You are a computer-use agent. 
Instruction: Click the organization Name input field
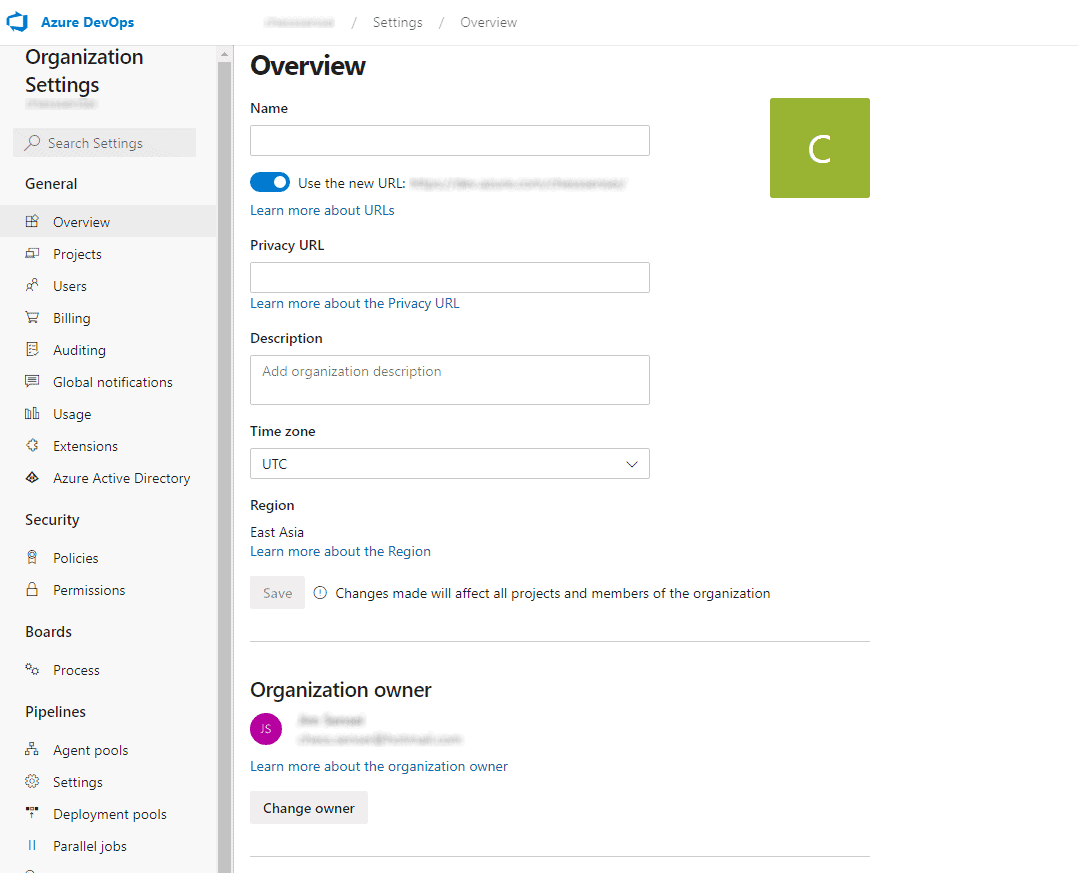(x=449, y=140)
